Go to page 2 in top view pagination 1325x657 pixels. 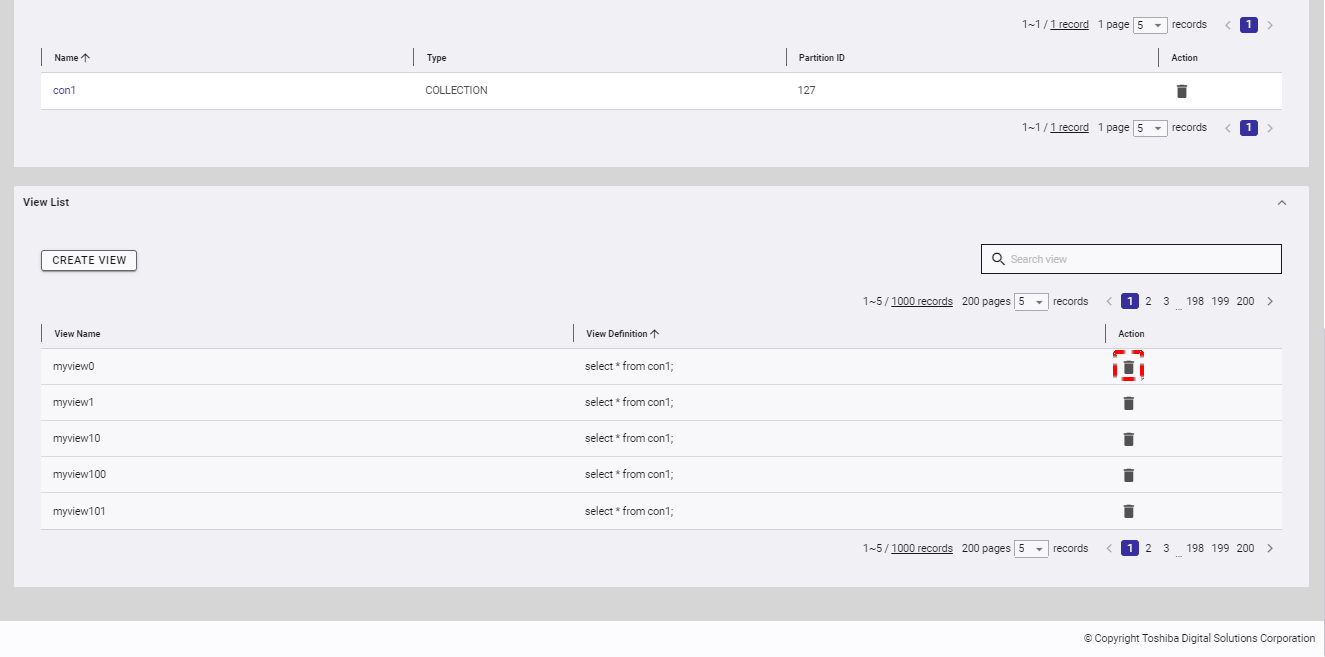1148,301
